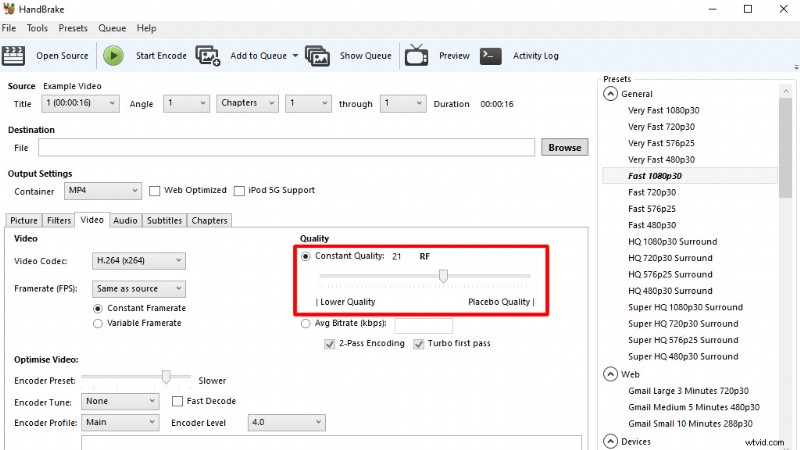Switch to the Chapters tab
The height and width of the screenshot is (450, 800).
pyautogui.click(x=209, y=220)
